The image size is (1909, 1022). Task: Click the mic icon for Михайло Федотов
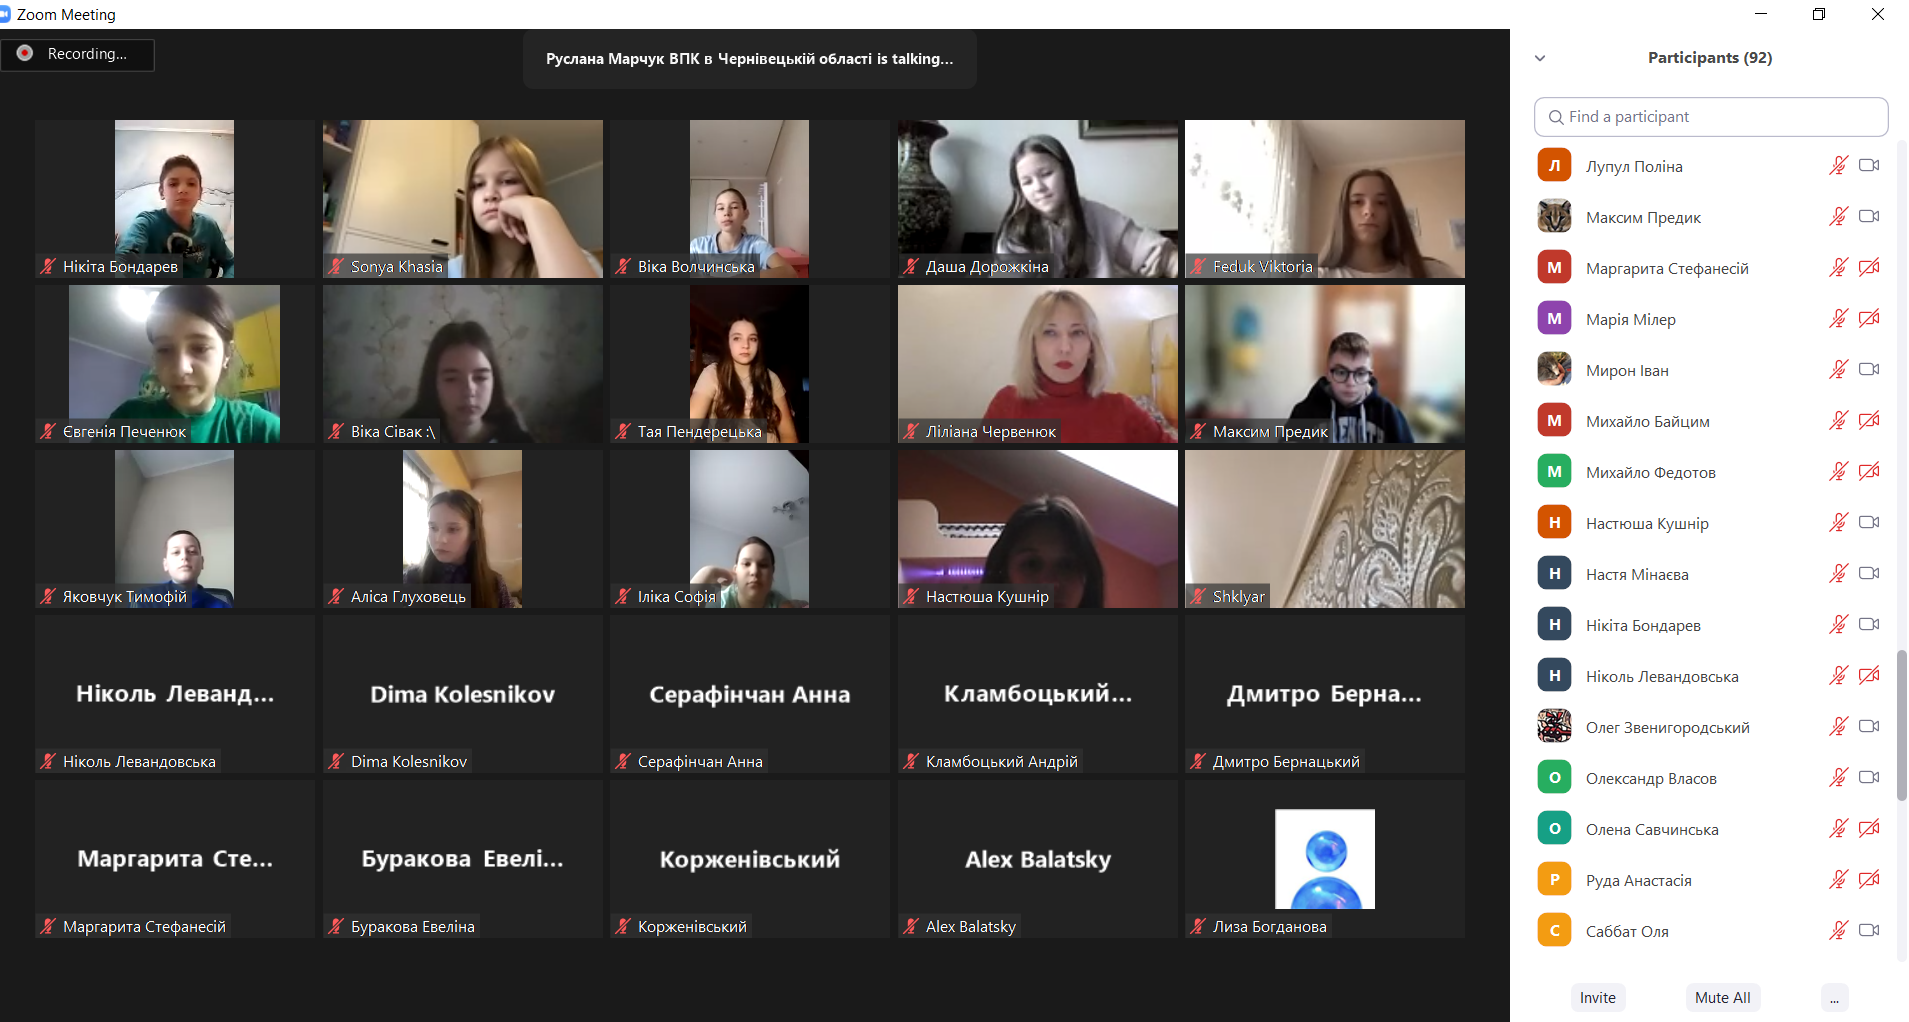point(1838,472)
